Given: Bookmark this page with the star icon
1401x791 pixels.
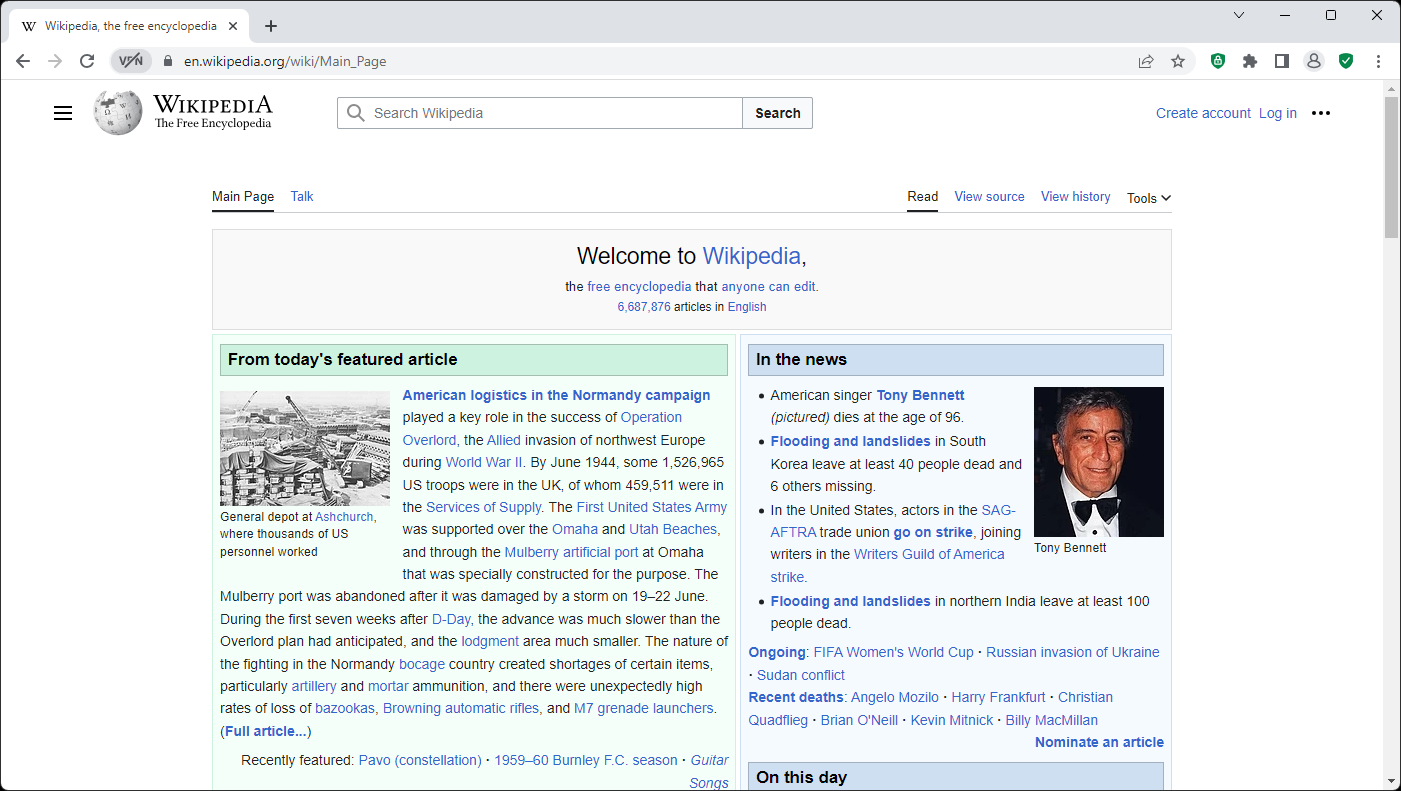Looking at the screenshot, I should coord(1178,61).
